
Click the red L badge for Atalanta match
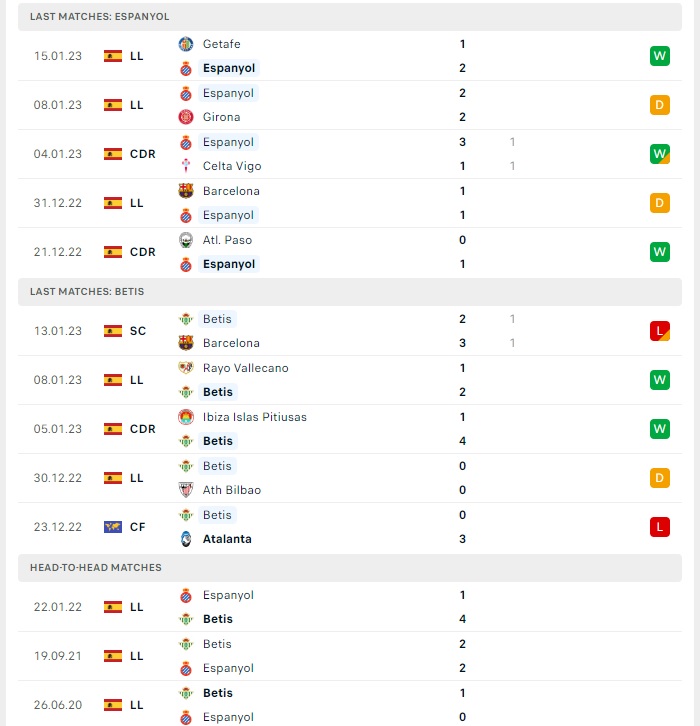pyautogui.click(x=660, y=527)
